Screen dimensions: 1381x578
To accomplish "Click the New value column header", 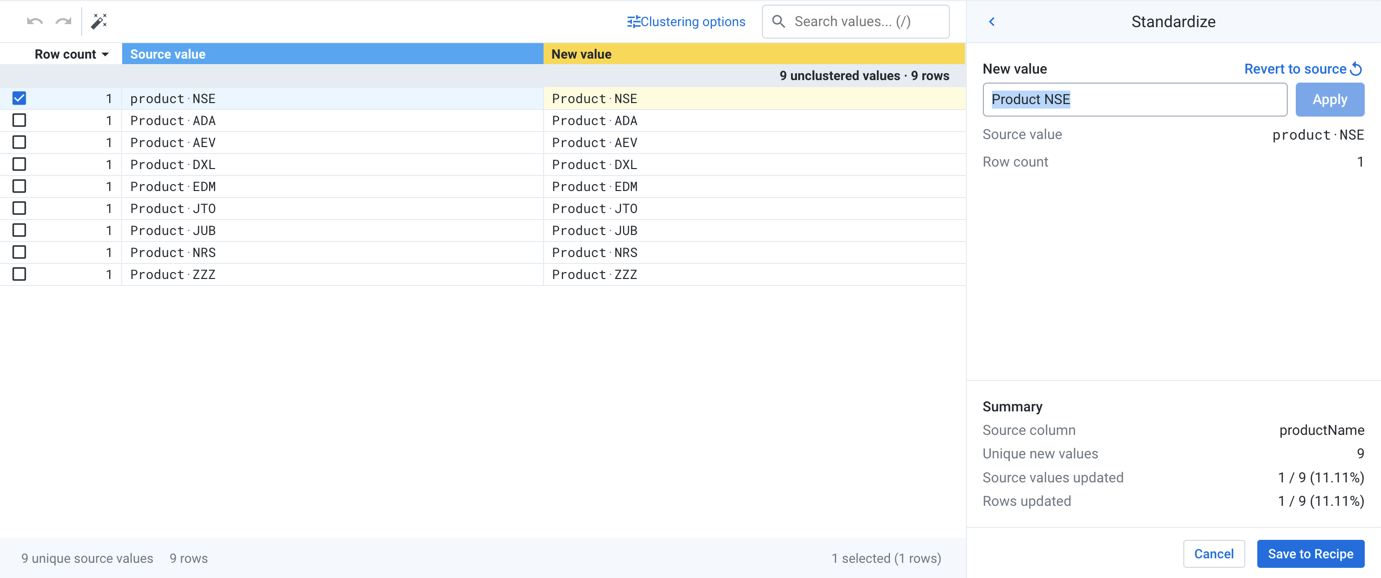I will (754, 54).
